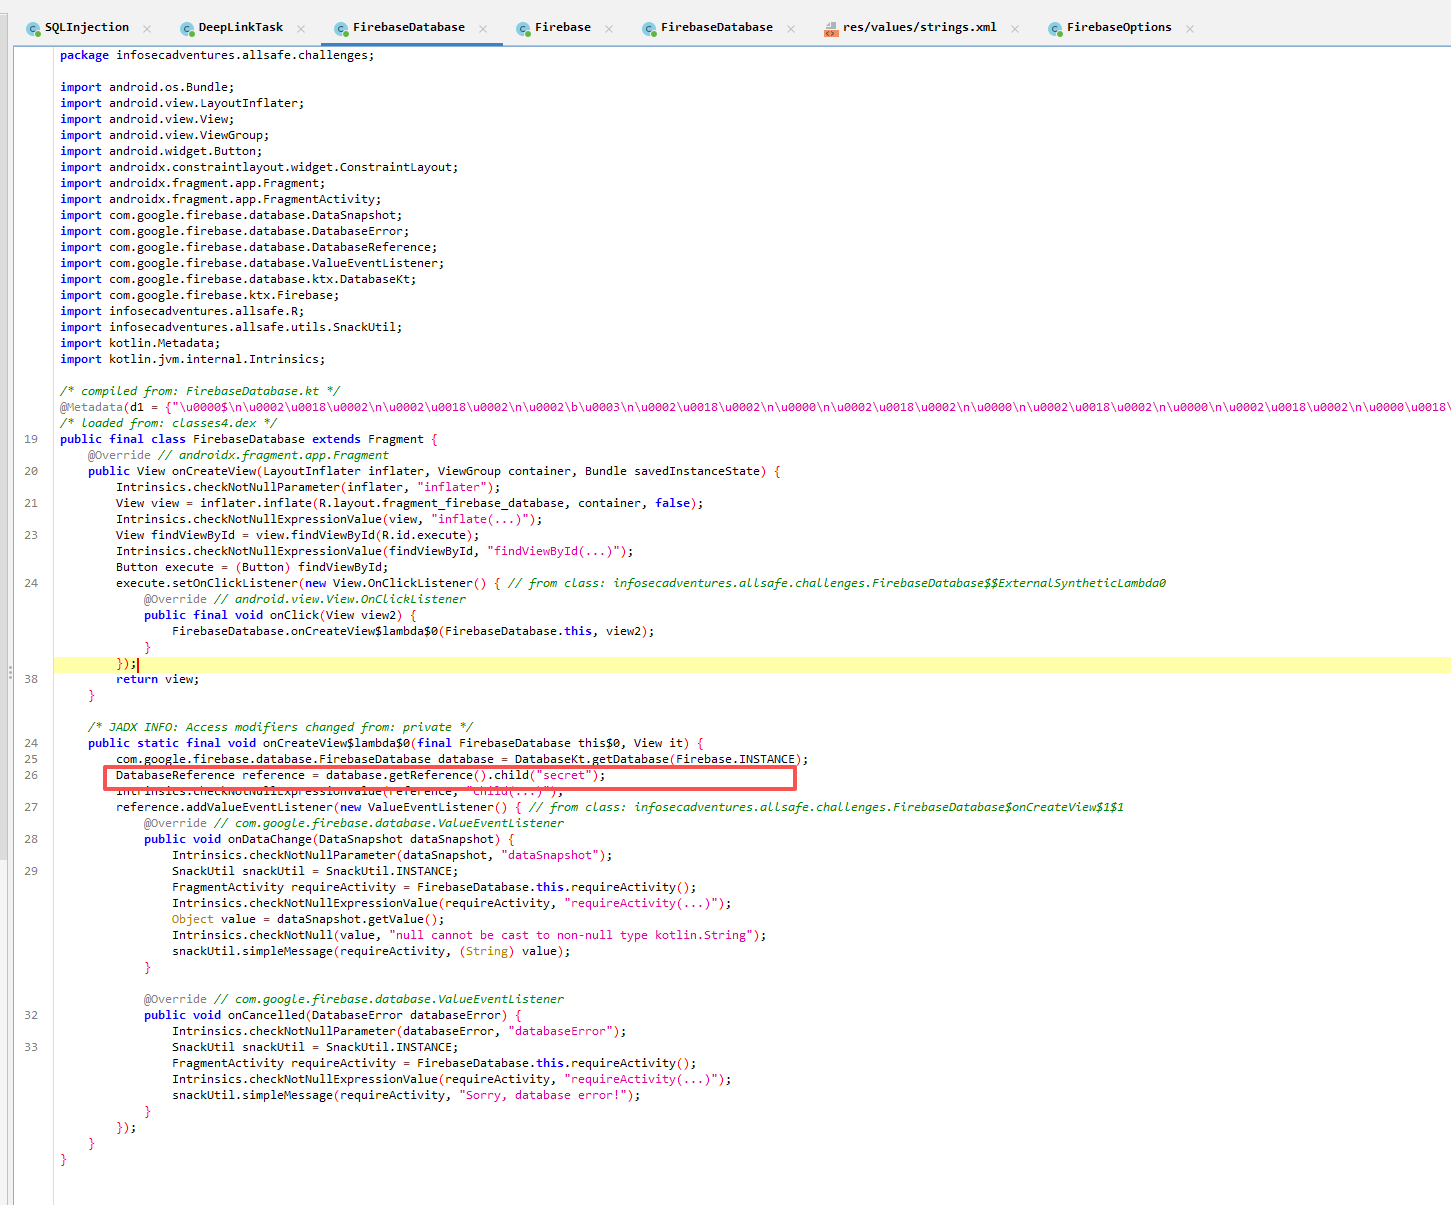
Task: Click line number 26 in the gutter
Action: pos(31,775)
